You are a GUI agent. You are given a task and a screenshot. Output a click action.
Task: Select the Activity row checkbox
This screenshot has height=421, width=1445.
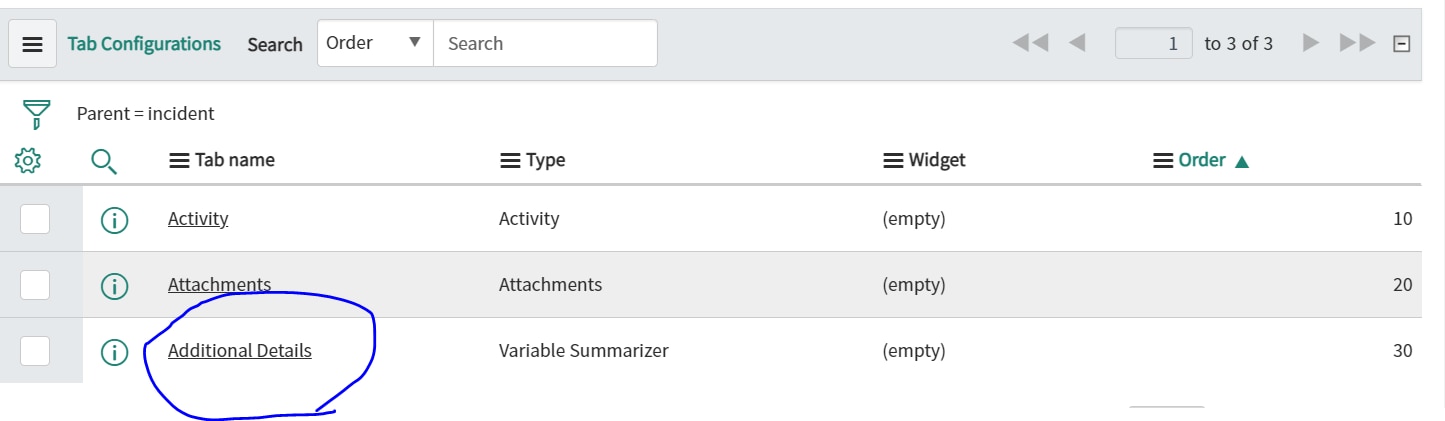pyautogui.click(x=35, y=219)
